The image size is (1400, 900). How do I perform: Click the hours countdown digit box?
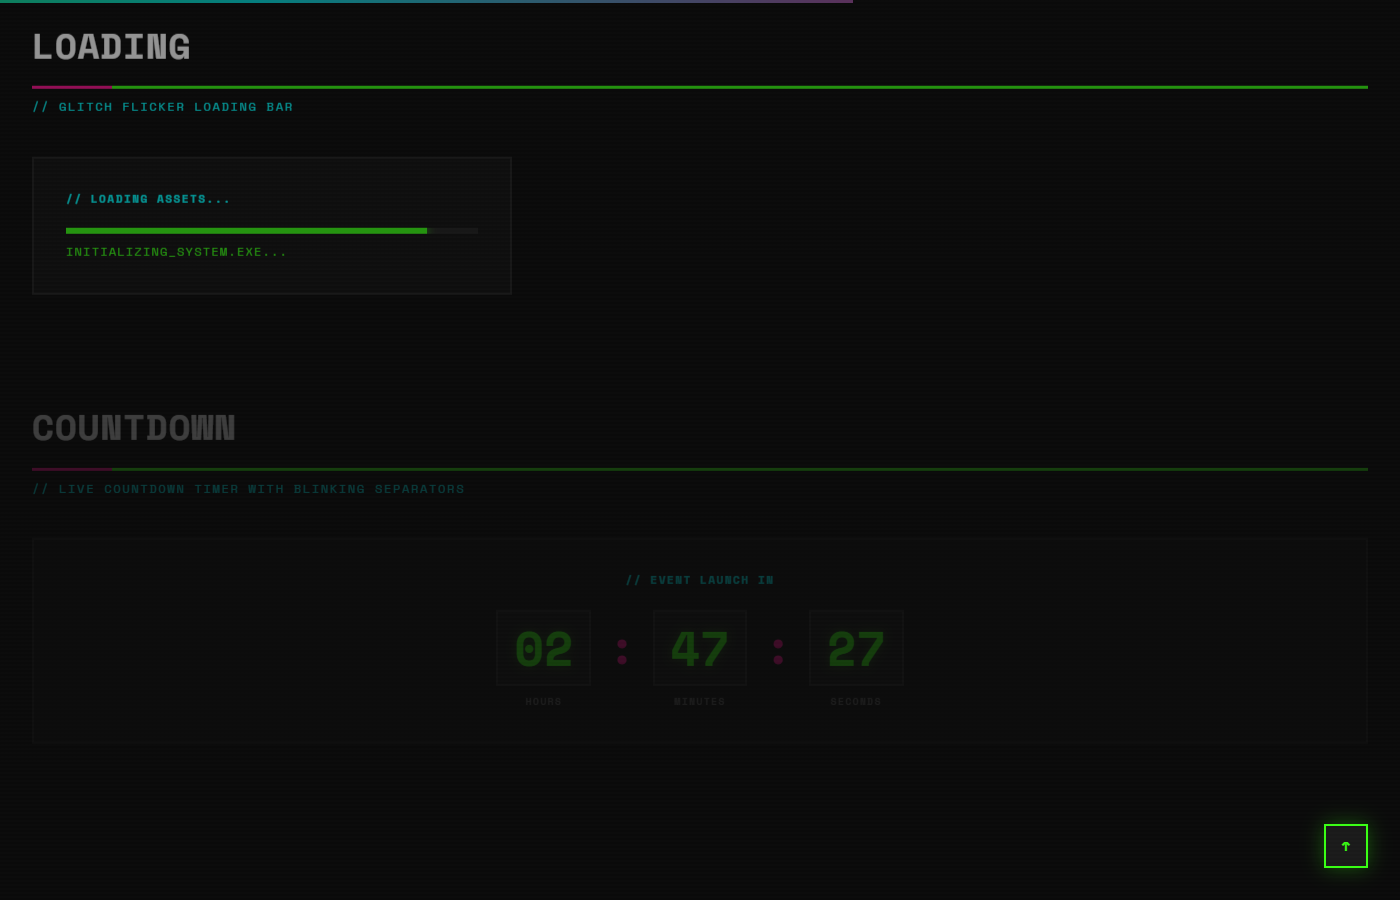click(543, 648)
